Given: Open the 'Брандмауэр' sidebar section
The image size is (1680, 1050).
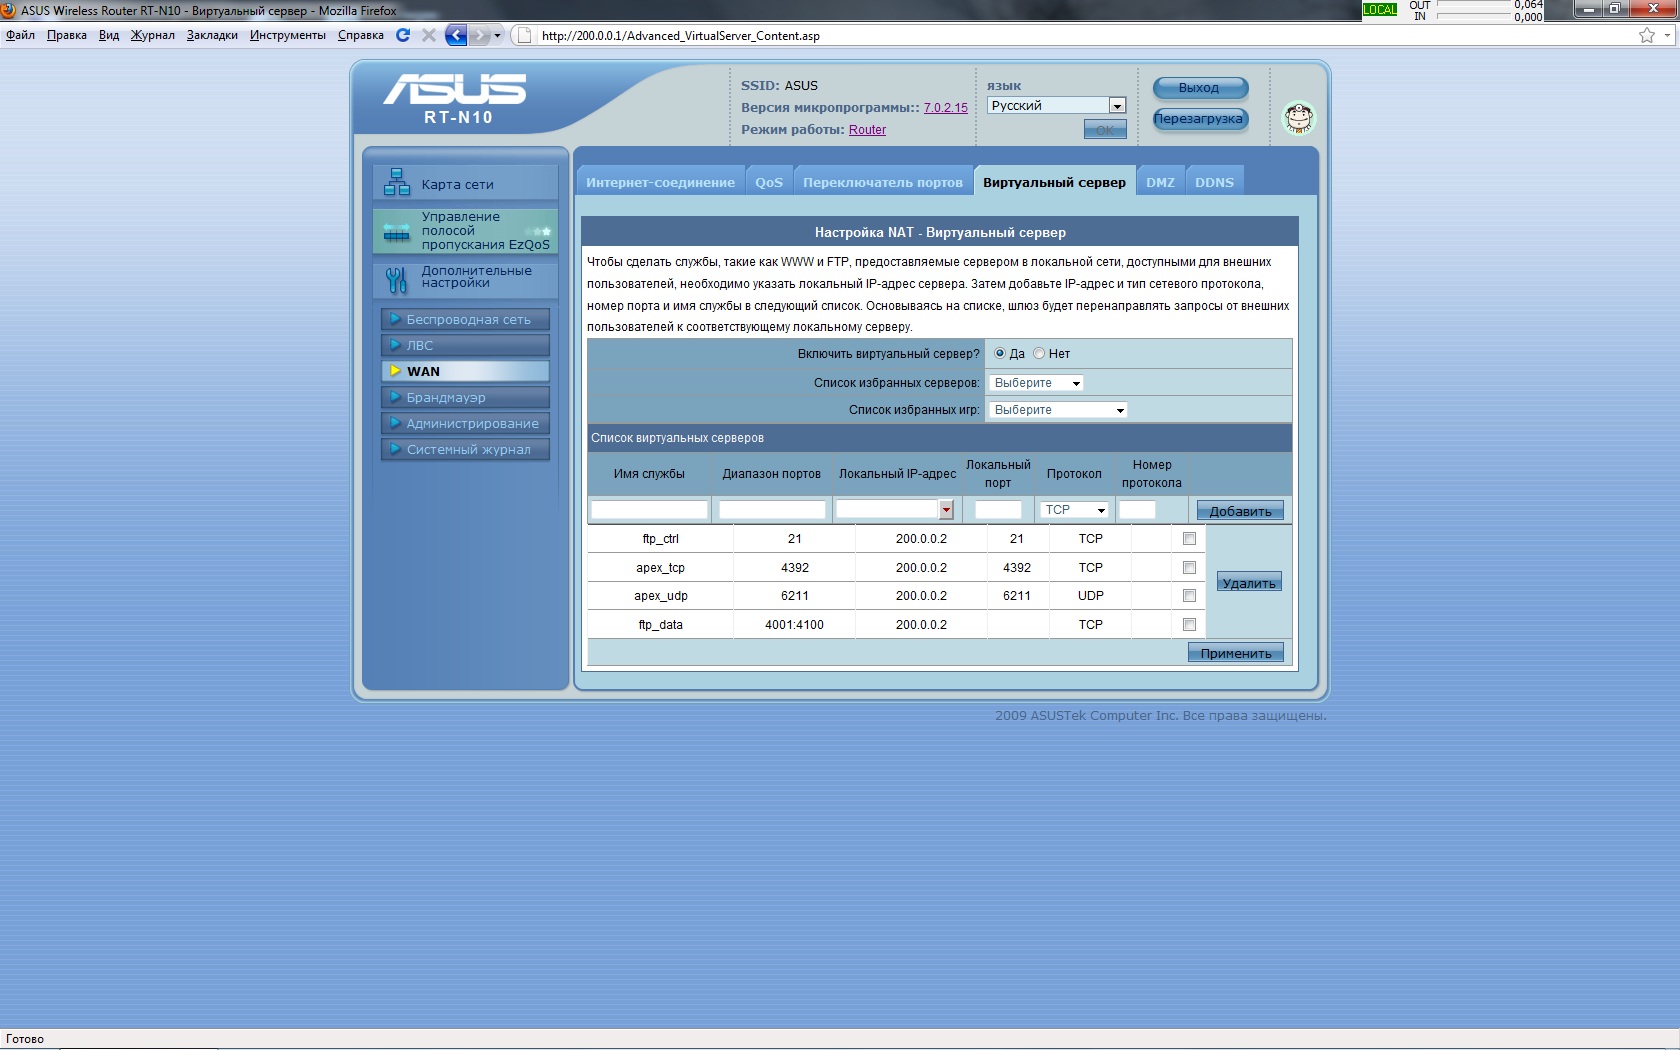Looking at the screenshot, I should 465,397.
